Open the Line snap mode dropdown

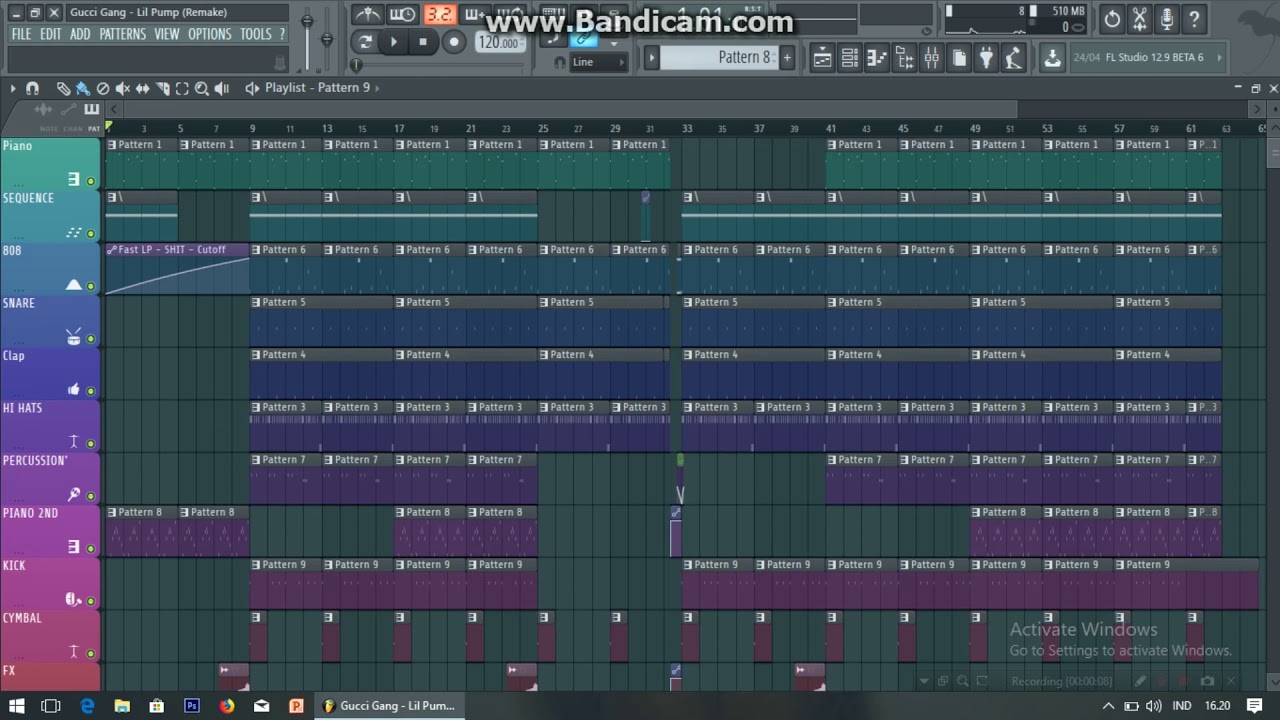click(x=598, y=62)
